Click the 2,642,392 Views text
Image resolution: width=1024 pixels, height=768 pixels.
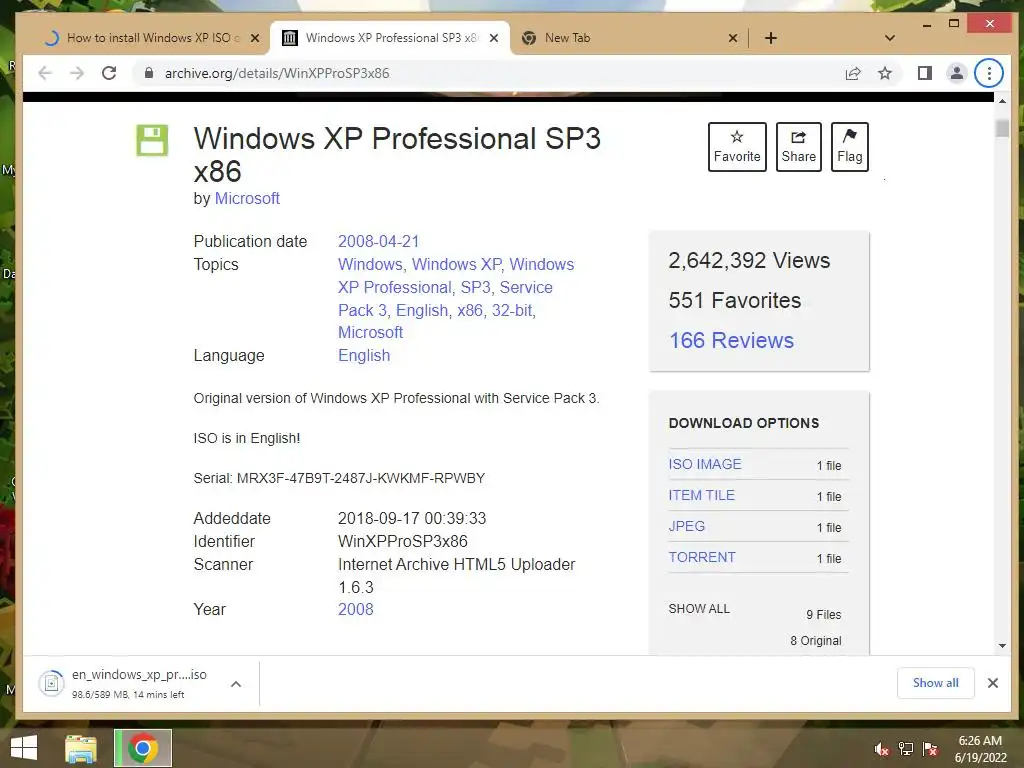(x=749, y=261)
